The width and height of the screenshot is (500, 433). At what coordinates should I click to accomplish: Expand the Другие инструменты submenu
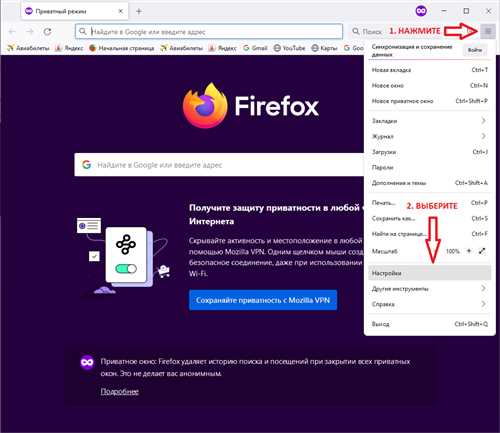(x=429, y=288)
